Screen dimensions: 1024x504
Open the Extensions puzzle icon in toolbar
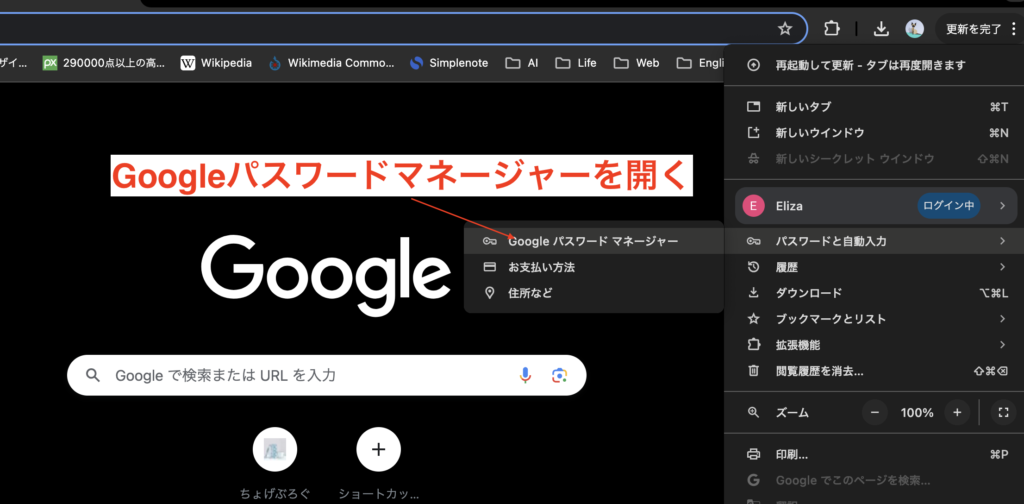click(x=831, y=29)
